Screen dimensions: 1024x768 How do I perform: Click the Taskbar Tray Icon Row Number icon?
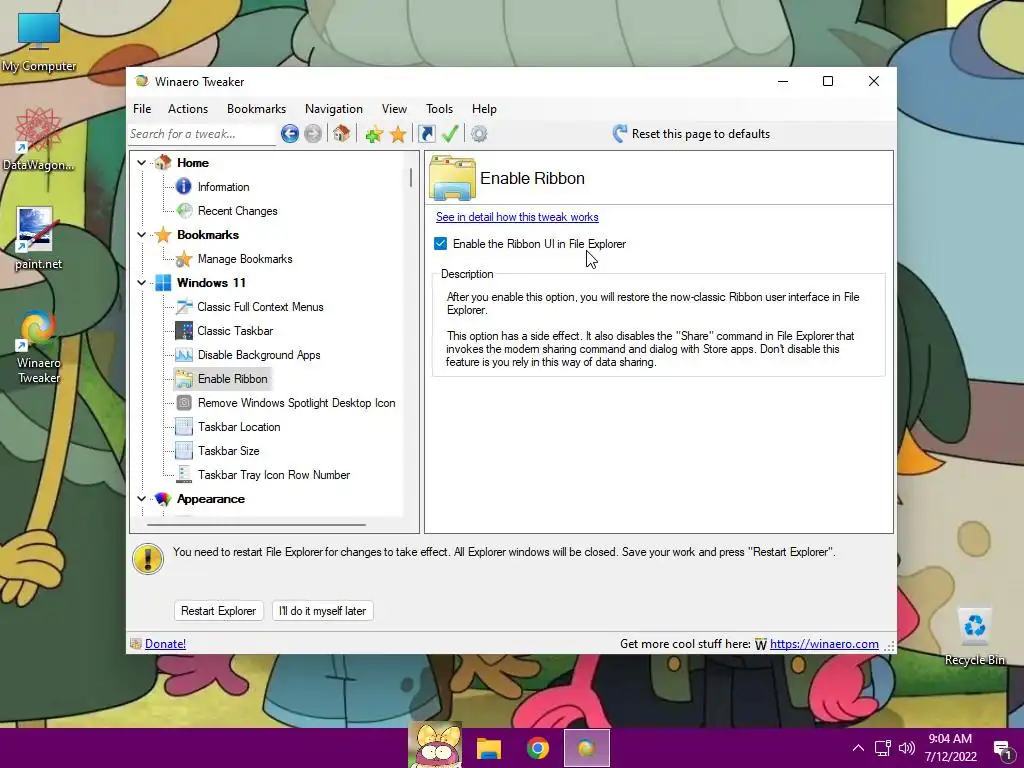pos(184,475)
